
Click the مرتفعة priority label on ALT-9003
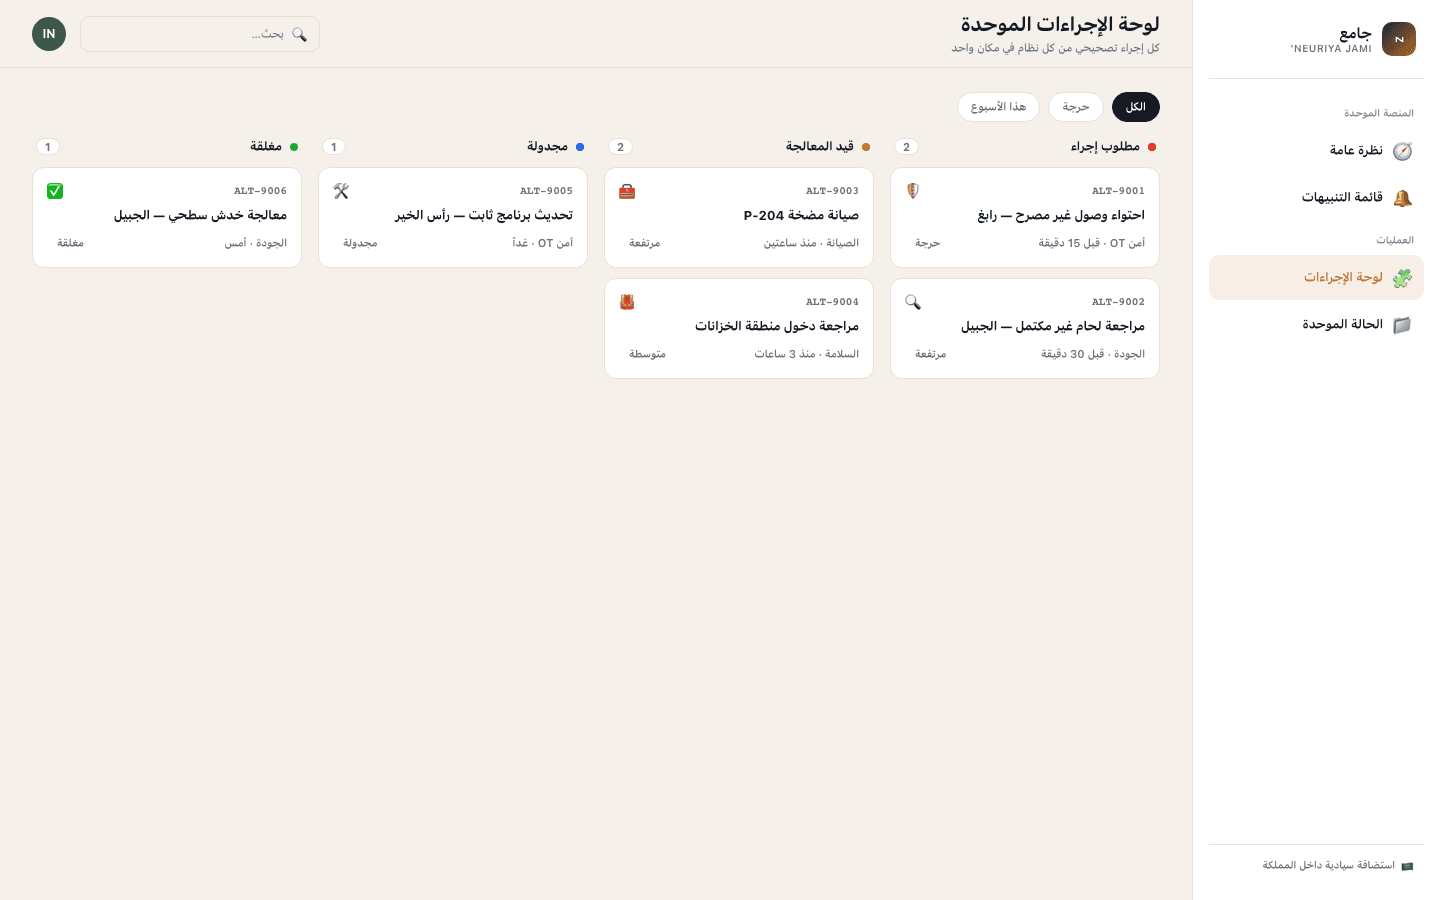[x=645, y=243]
